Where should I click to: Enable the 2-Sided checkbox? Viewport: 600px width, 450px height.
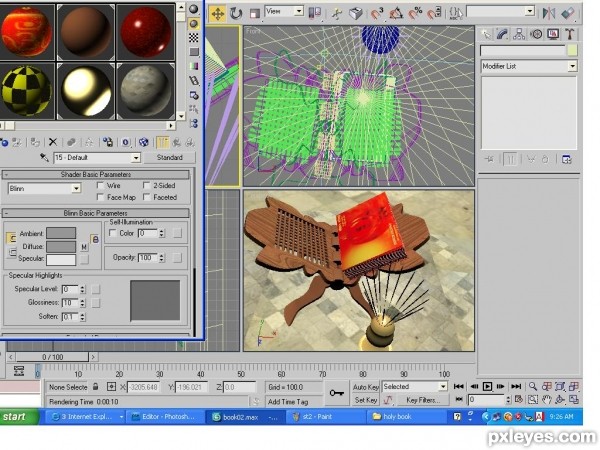(x=146, y=186)
